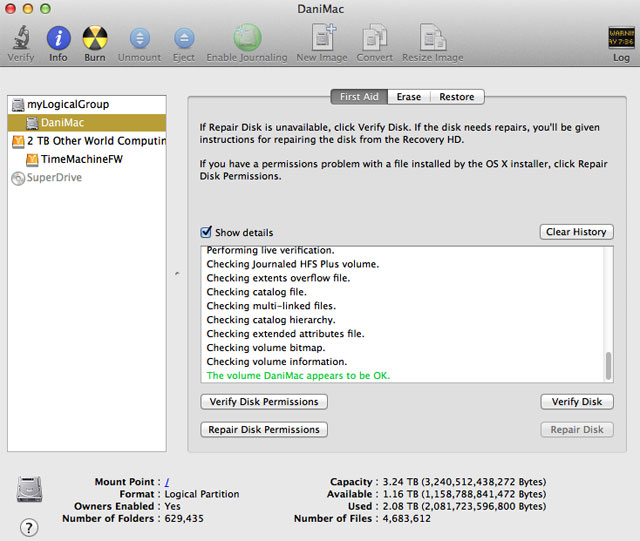Click the Convert toolbar icon
The width and height of the screenshot is (640, 541).
375,37
